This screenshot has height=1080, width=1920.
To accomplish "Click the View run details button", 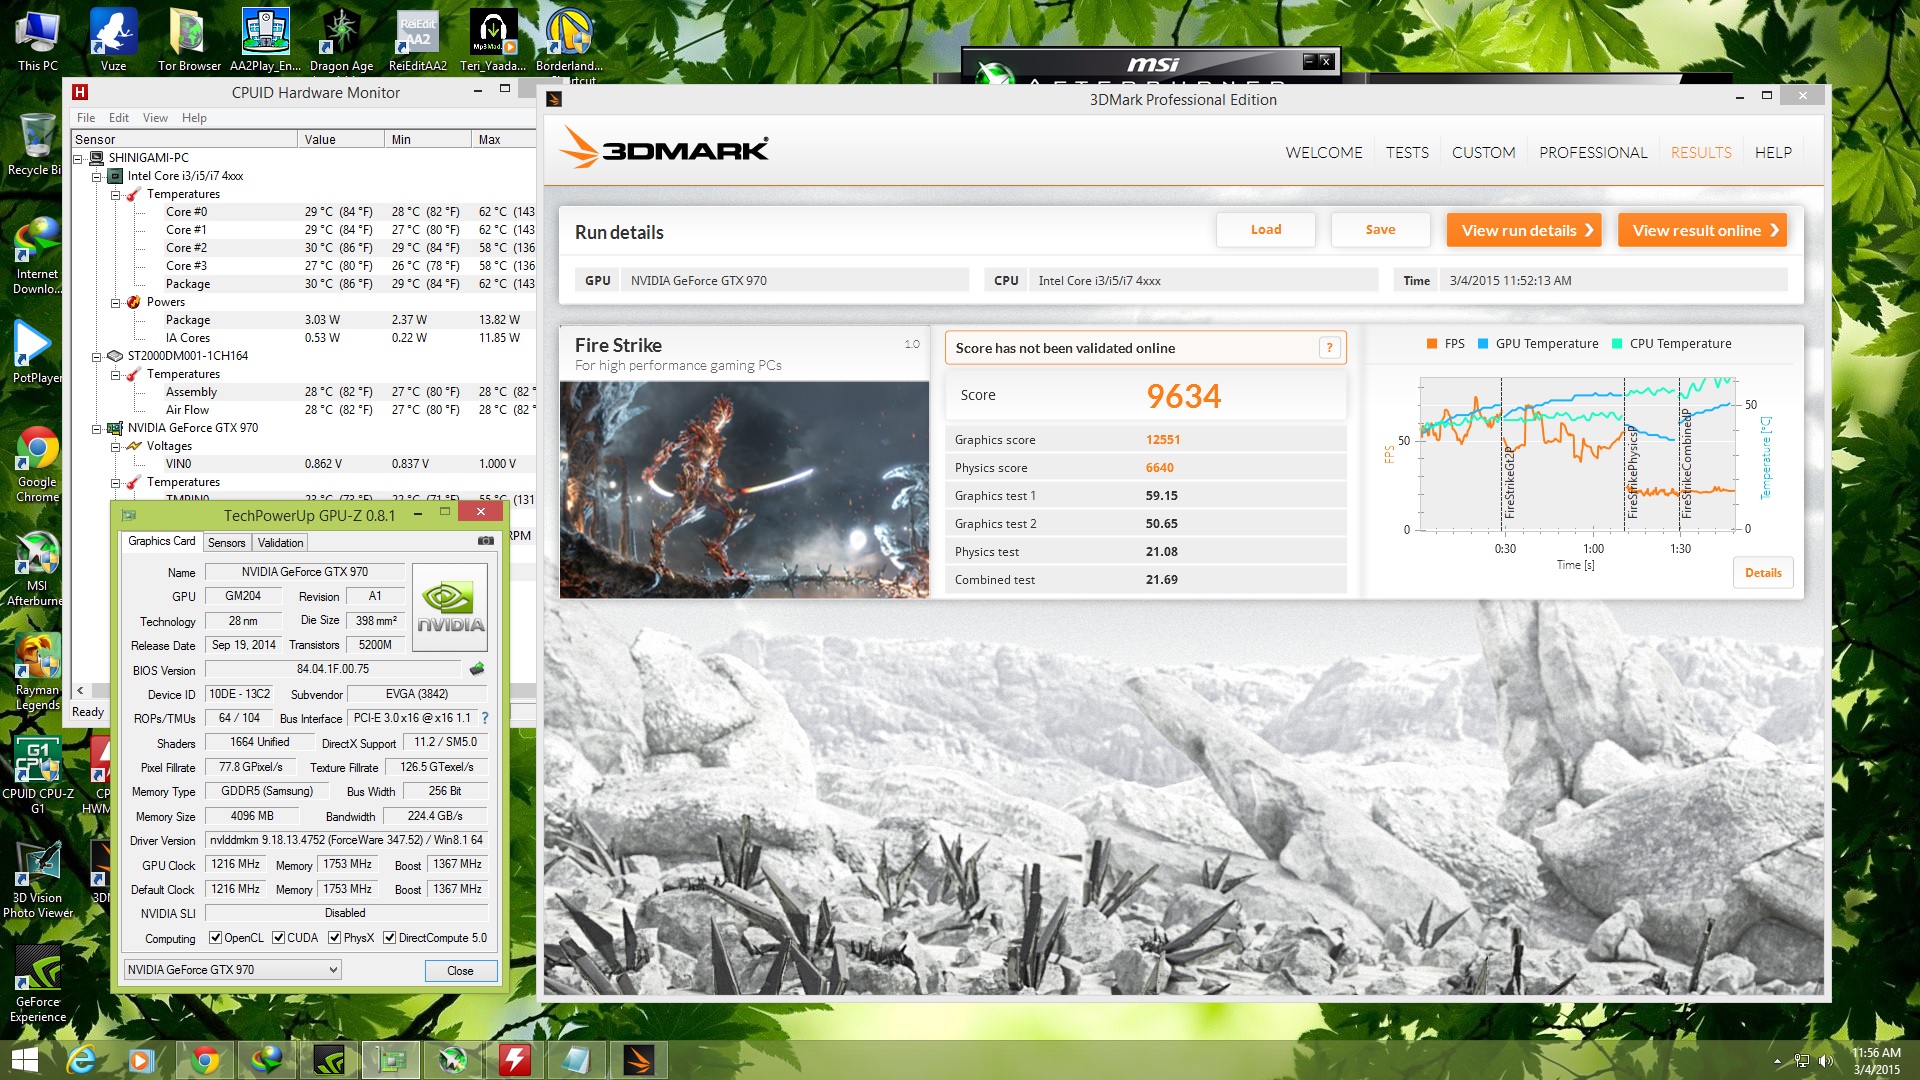I will pos(1524,230).
